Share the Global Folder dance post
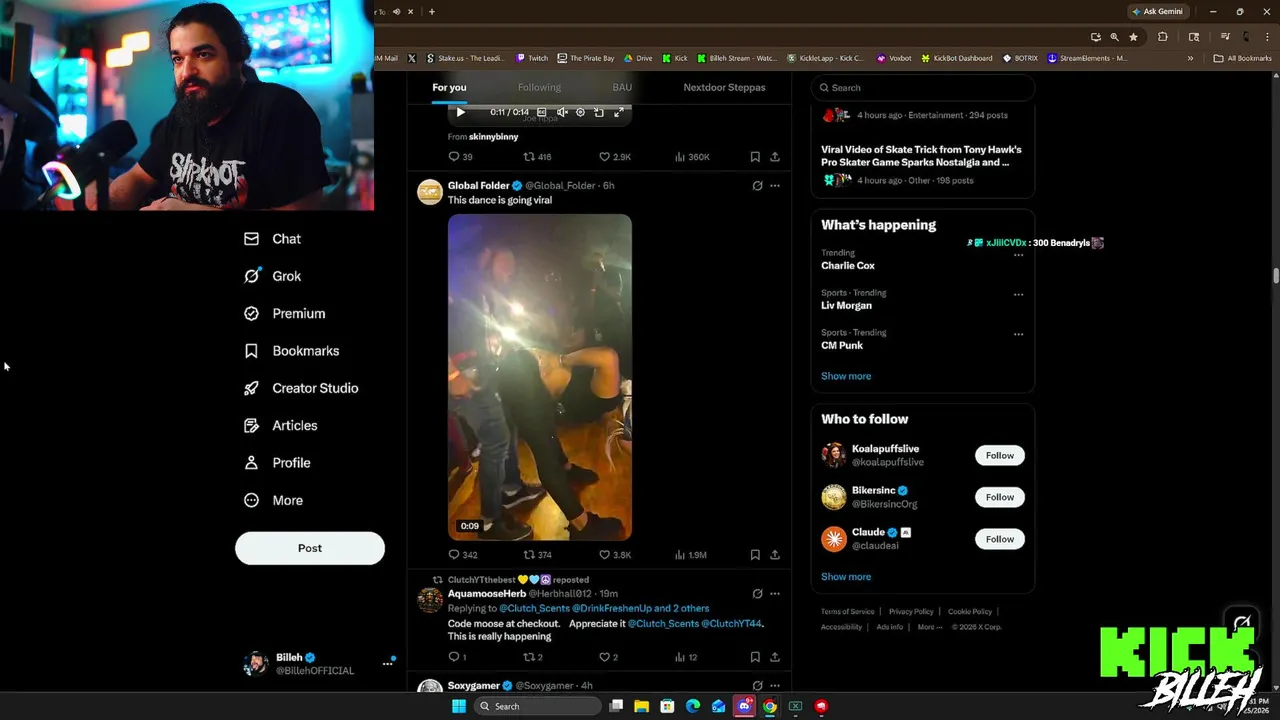 click(x=775, y=555)
